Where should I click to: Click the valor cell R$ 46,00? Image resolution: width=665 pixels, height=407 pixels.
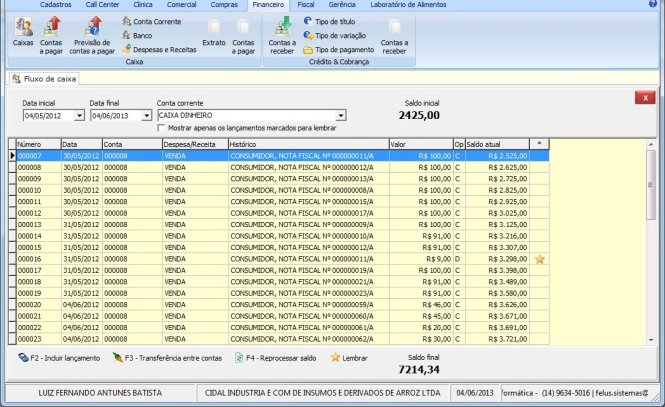[x=421, y=305]
